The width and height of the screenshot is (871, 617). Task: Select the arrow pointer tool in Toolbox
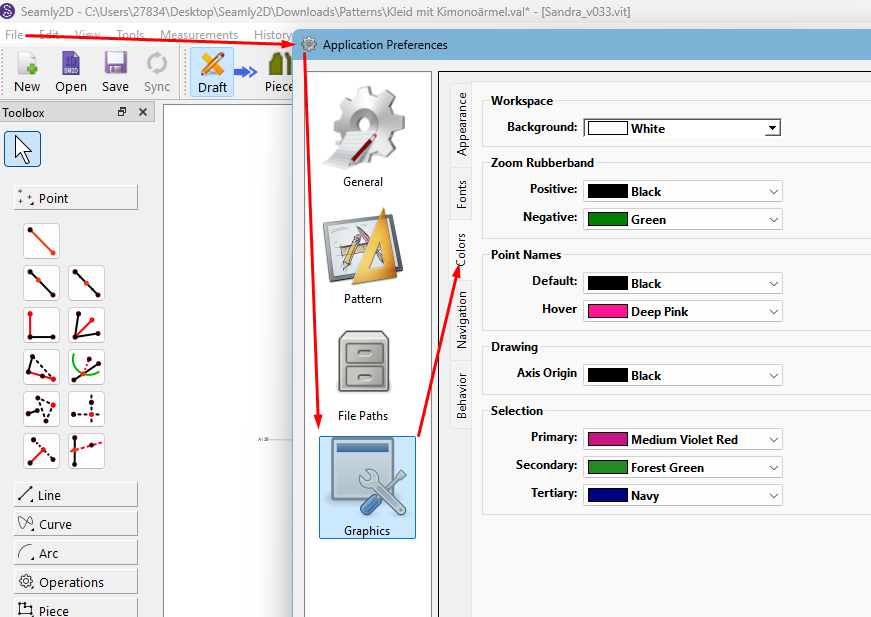click(x=23, y=149)
